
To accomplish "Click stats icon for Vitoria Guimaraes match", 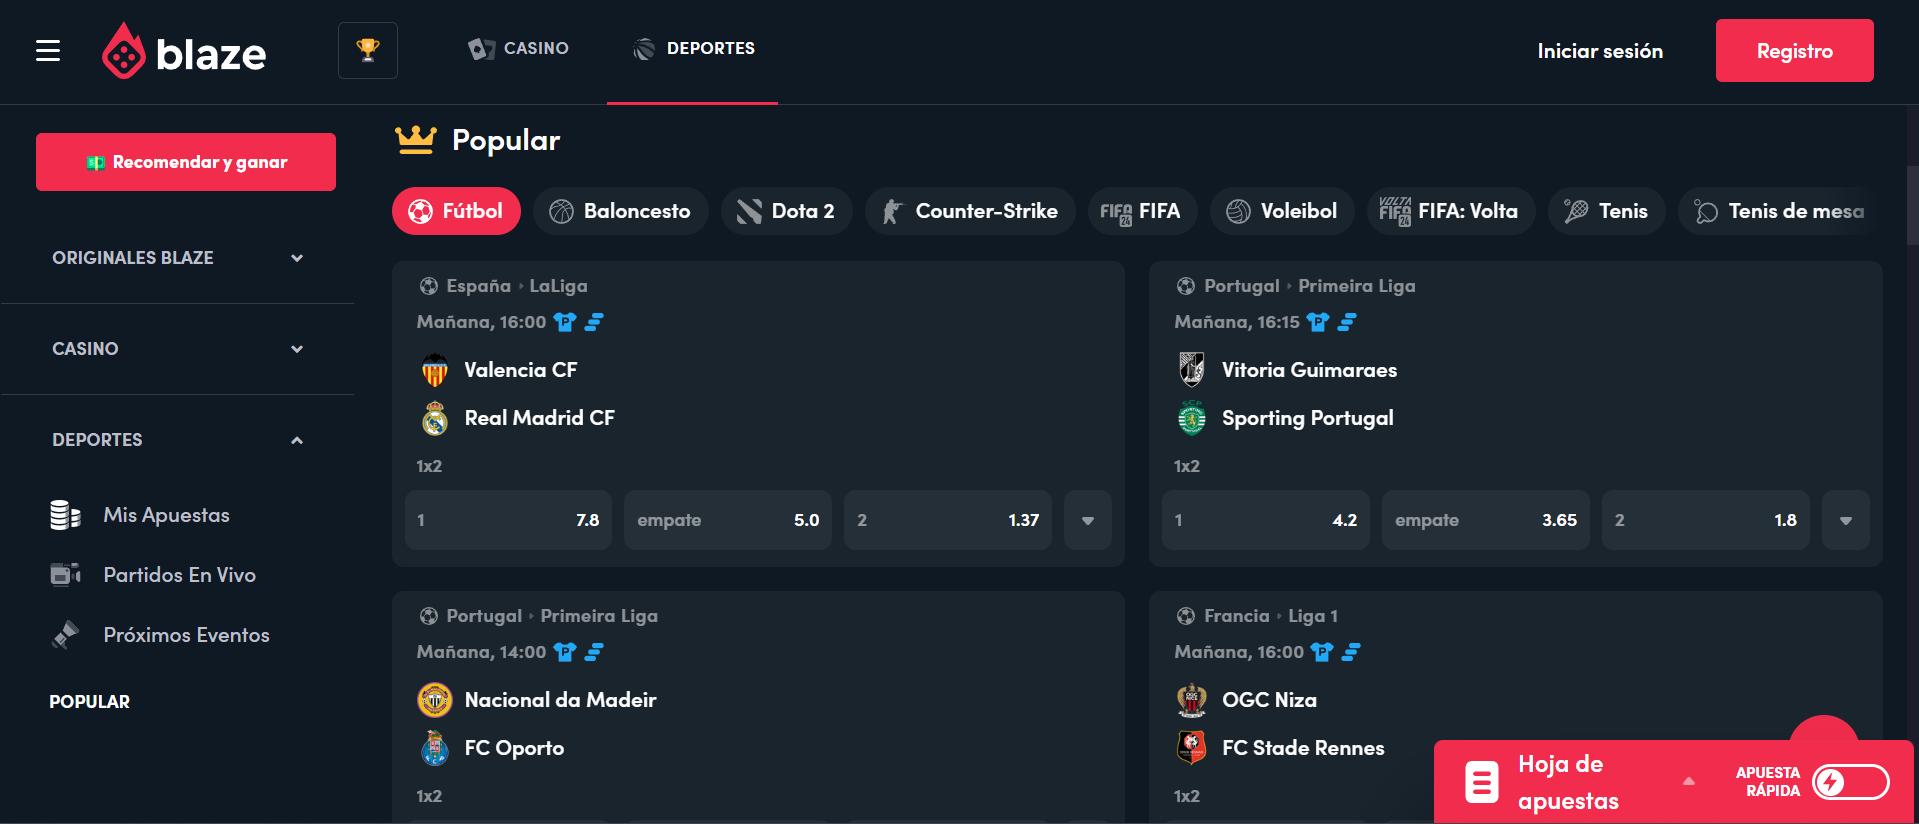I will tap(1347, 322).
